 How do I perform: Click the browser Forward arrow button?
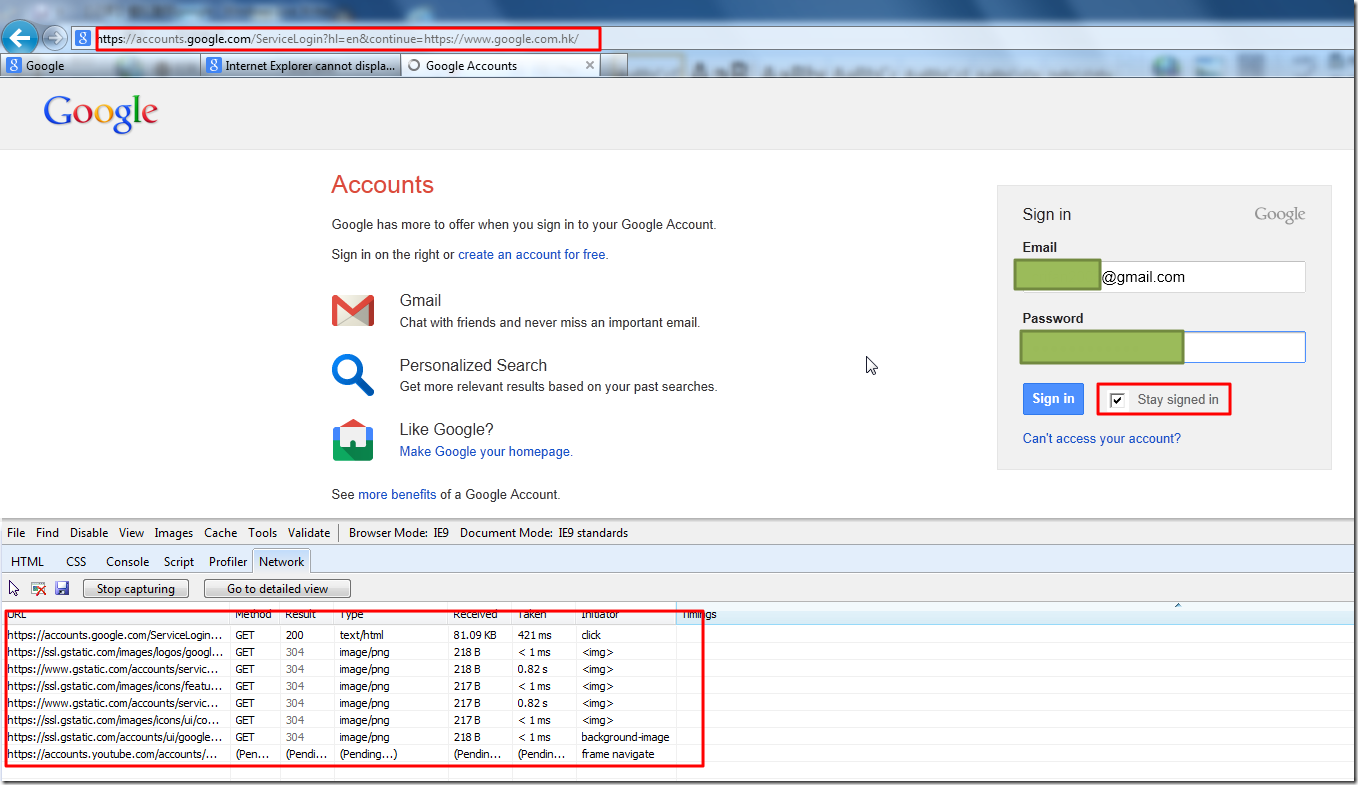tap(55, 38)
